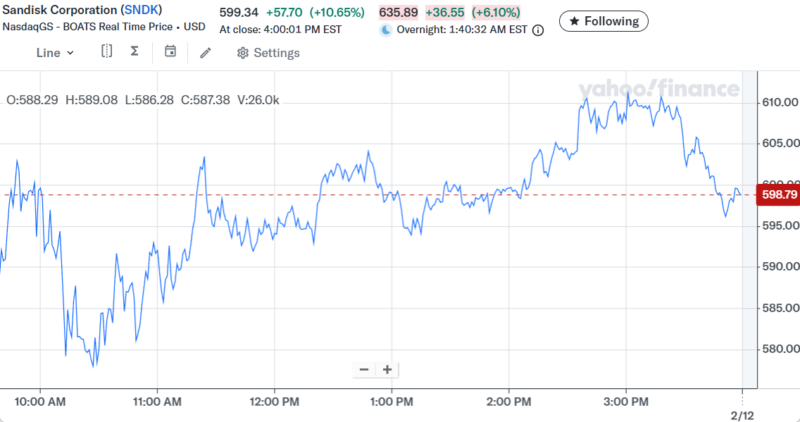The image size is (800, 422).
Task: Zoom in with the plus button
Action: point(387,369)
